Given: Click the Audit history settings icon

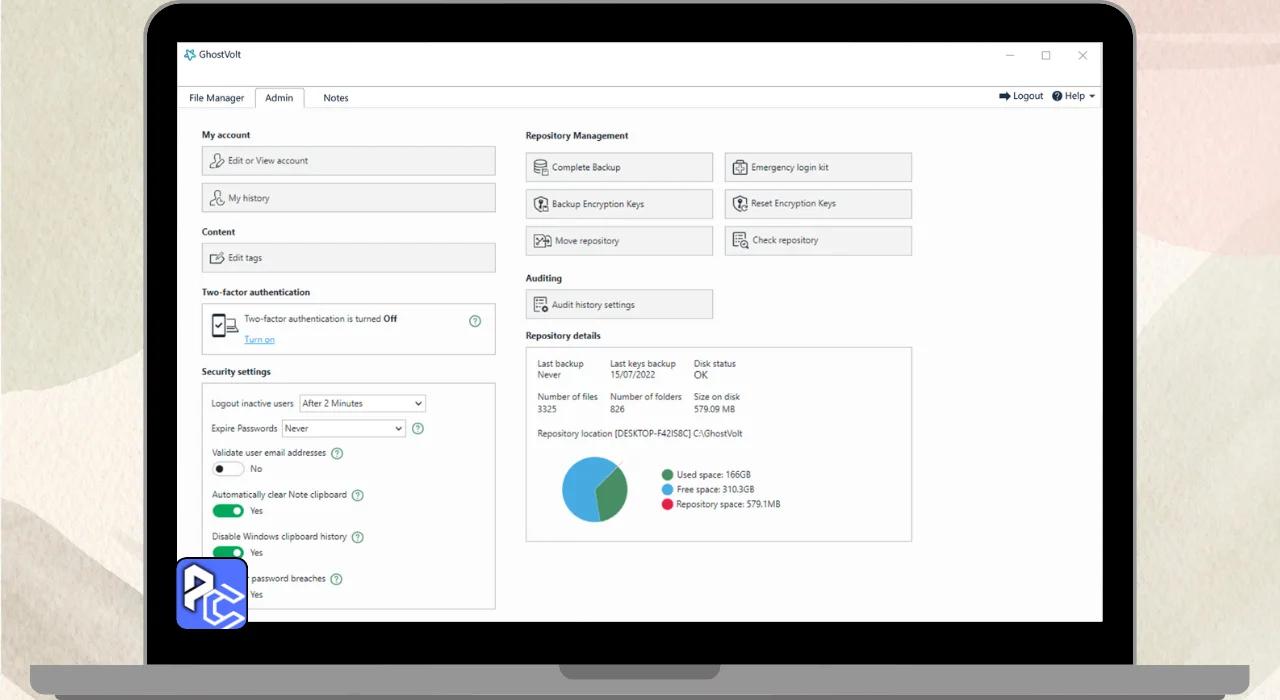Looking at the screenshot, I should pos(541,305).
